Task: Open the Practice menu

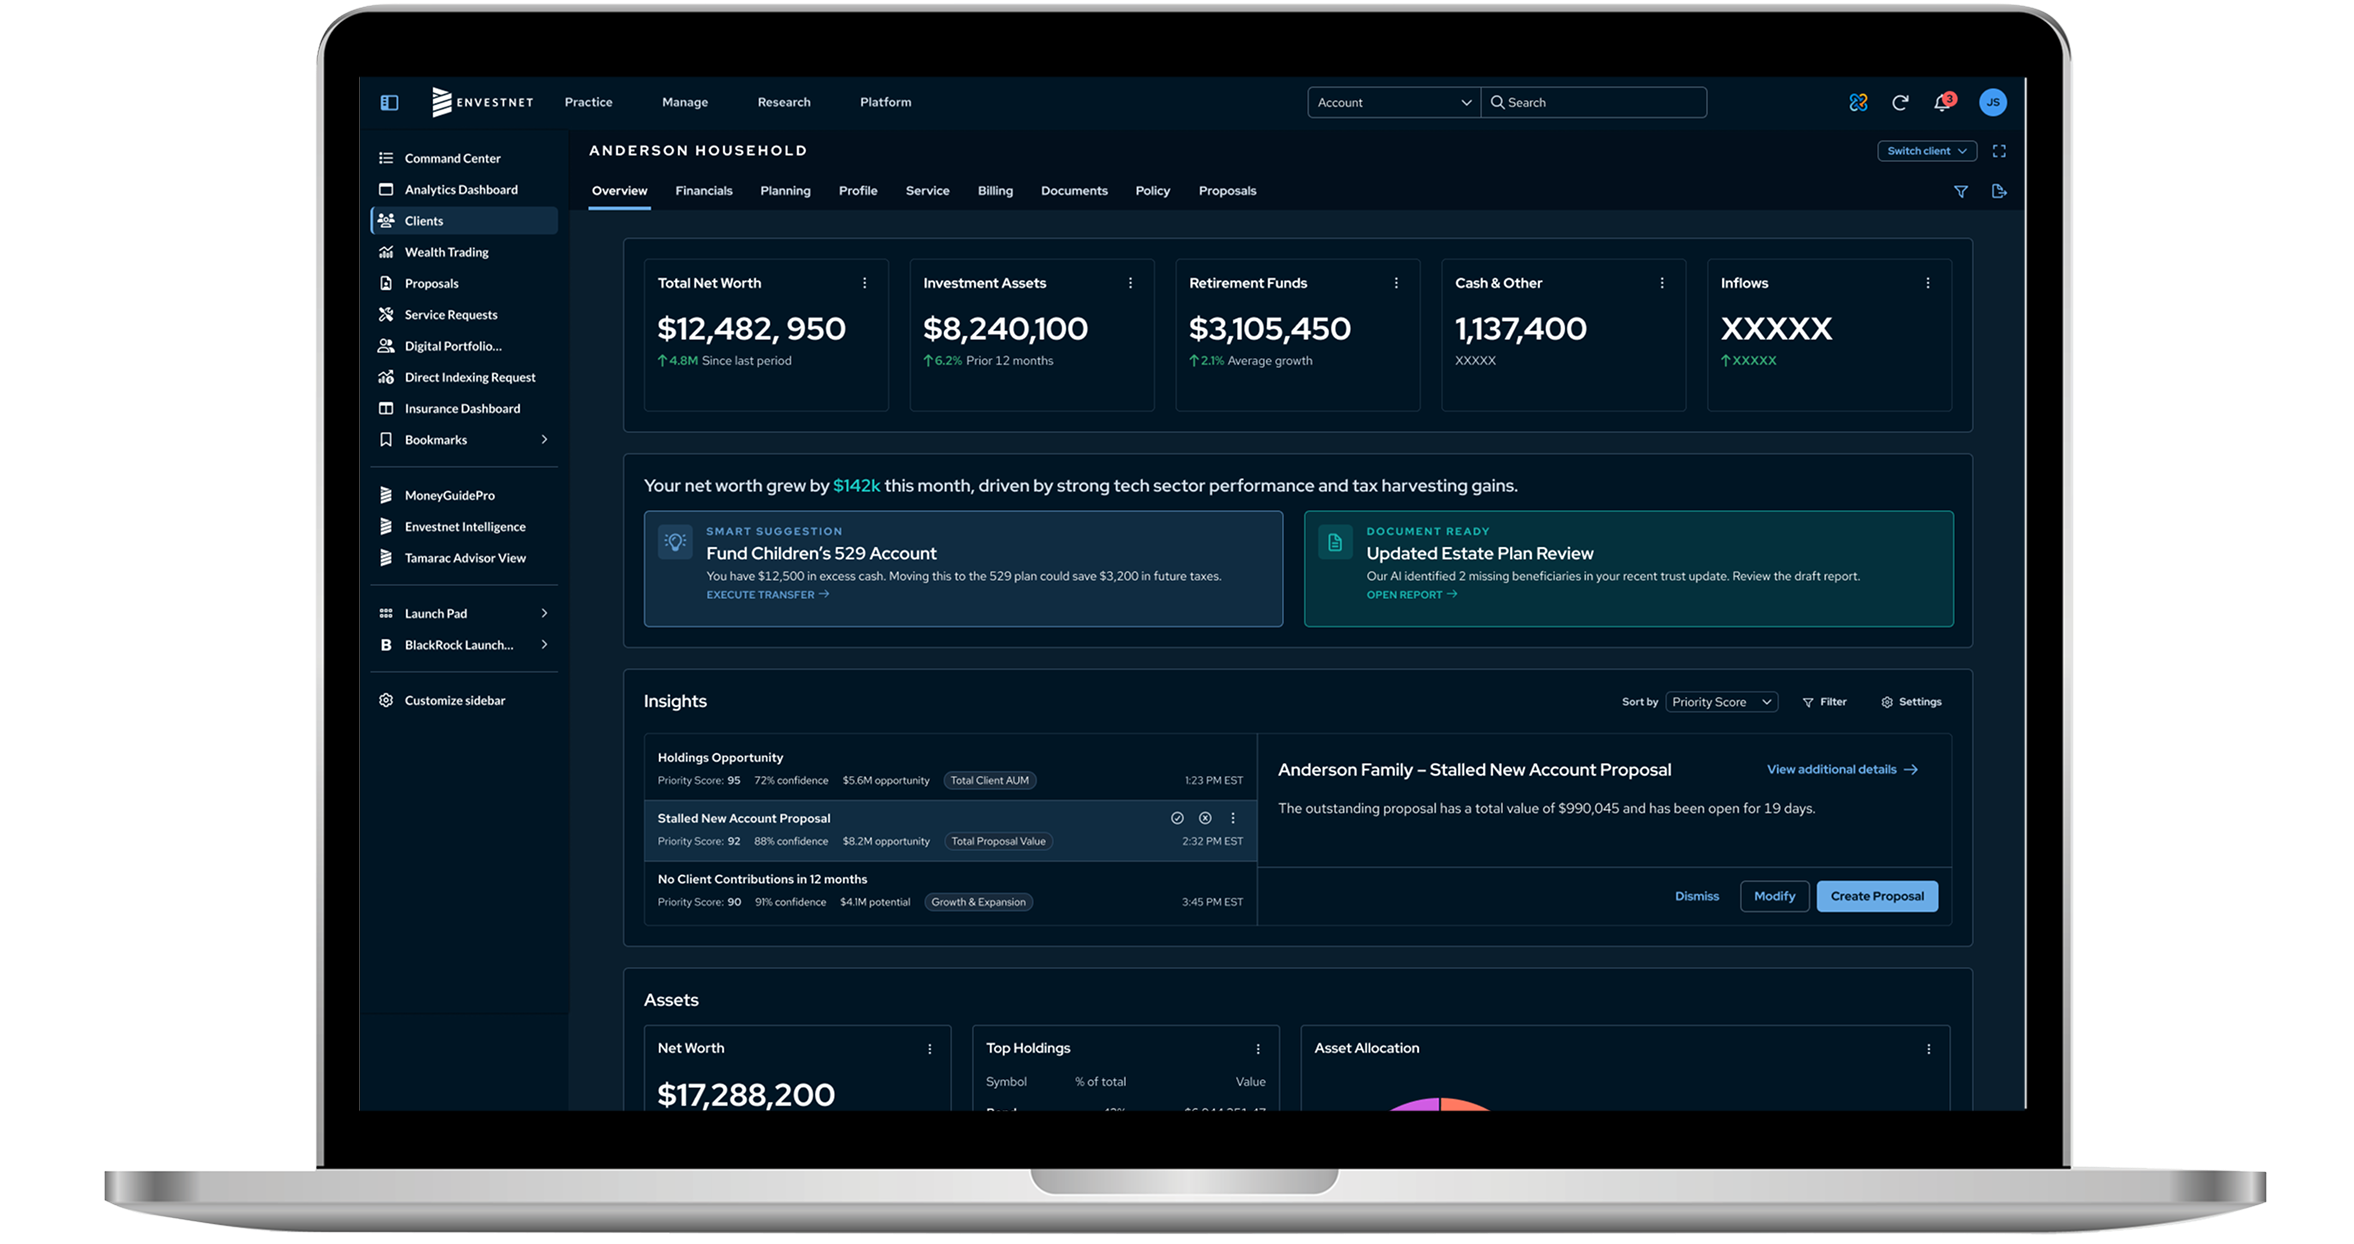Action: 588,102
